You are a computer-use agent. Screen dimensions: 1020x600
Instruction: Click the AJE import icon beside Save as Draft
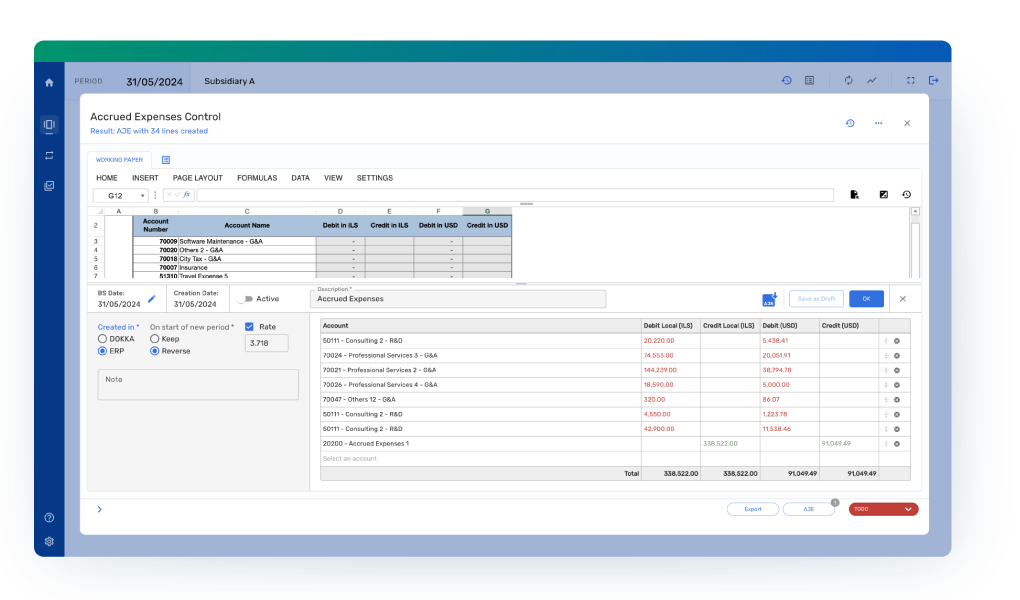coord(769,299)
